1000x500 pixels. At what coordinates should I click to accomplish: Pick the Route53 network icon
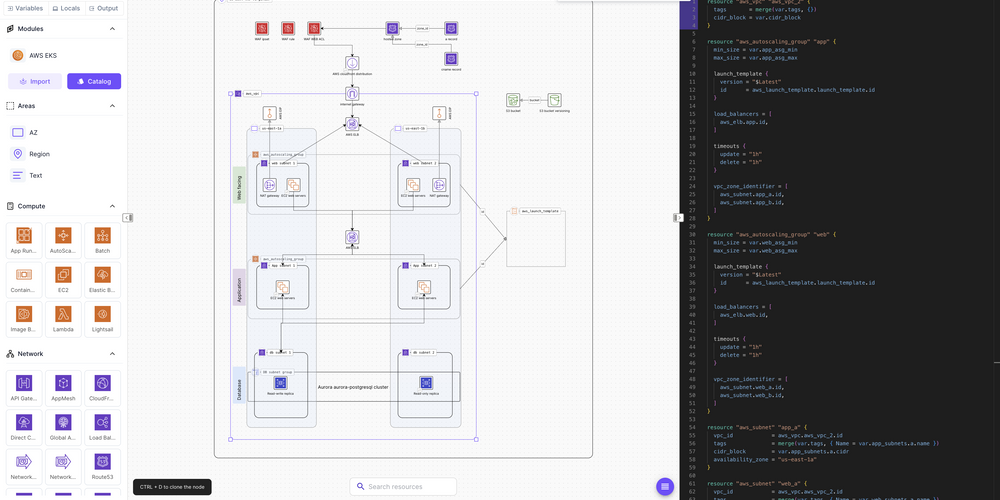coord(102,466)
